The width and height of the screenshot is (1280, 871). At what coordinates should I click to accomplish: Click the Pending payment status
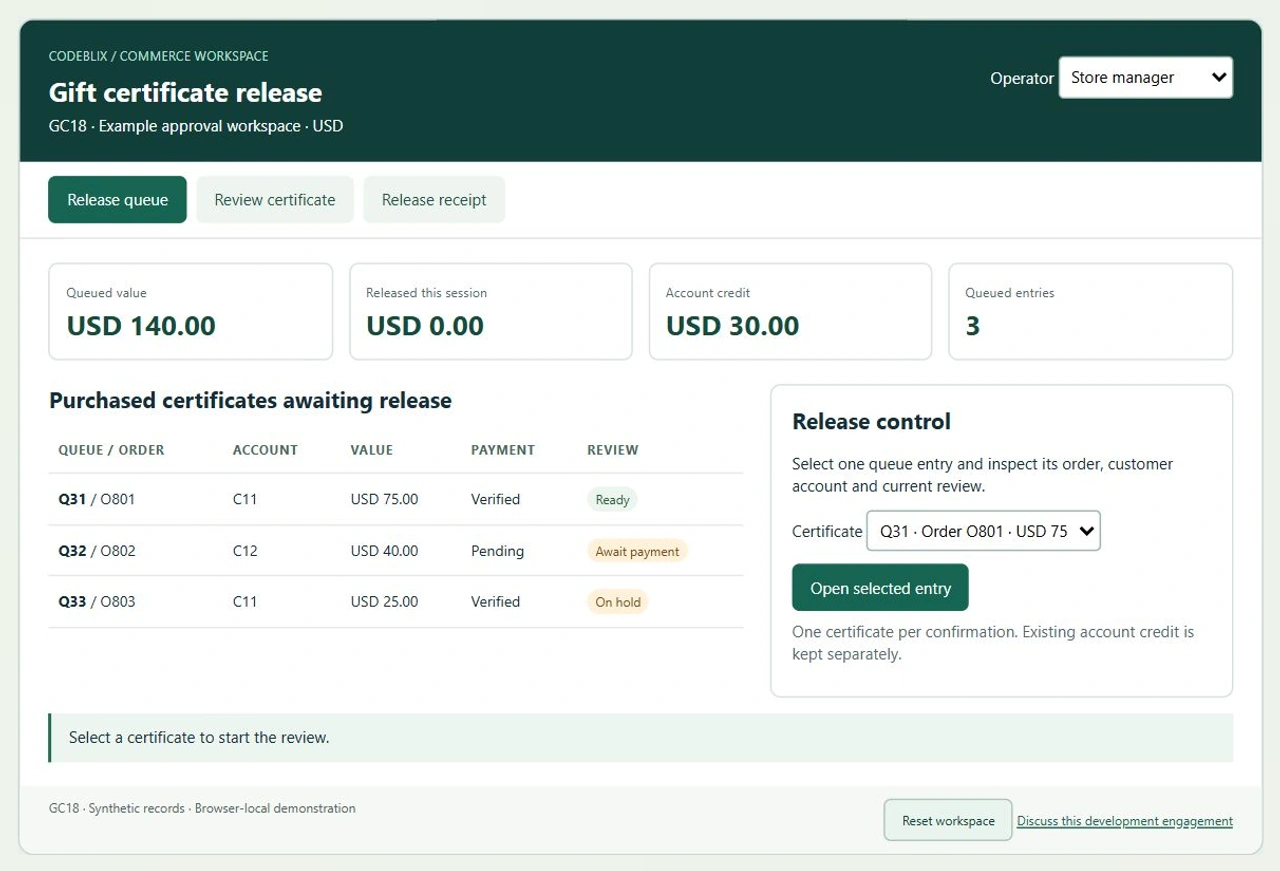click(497, 551)
